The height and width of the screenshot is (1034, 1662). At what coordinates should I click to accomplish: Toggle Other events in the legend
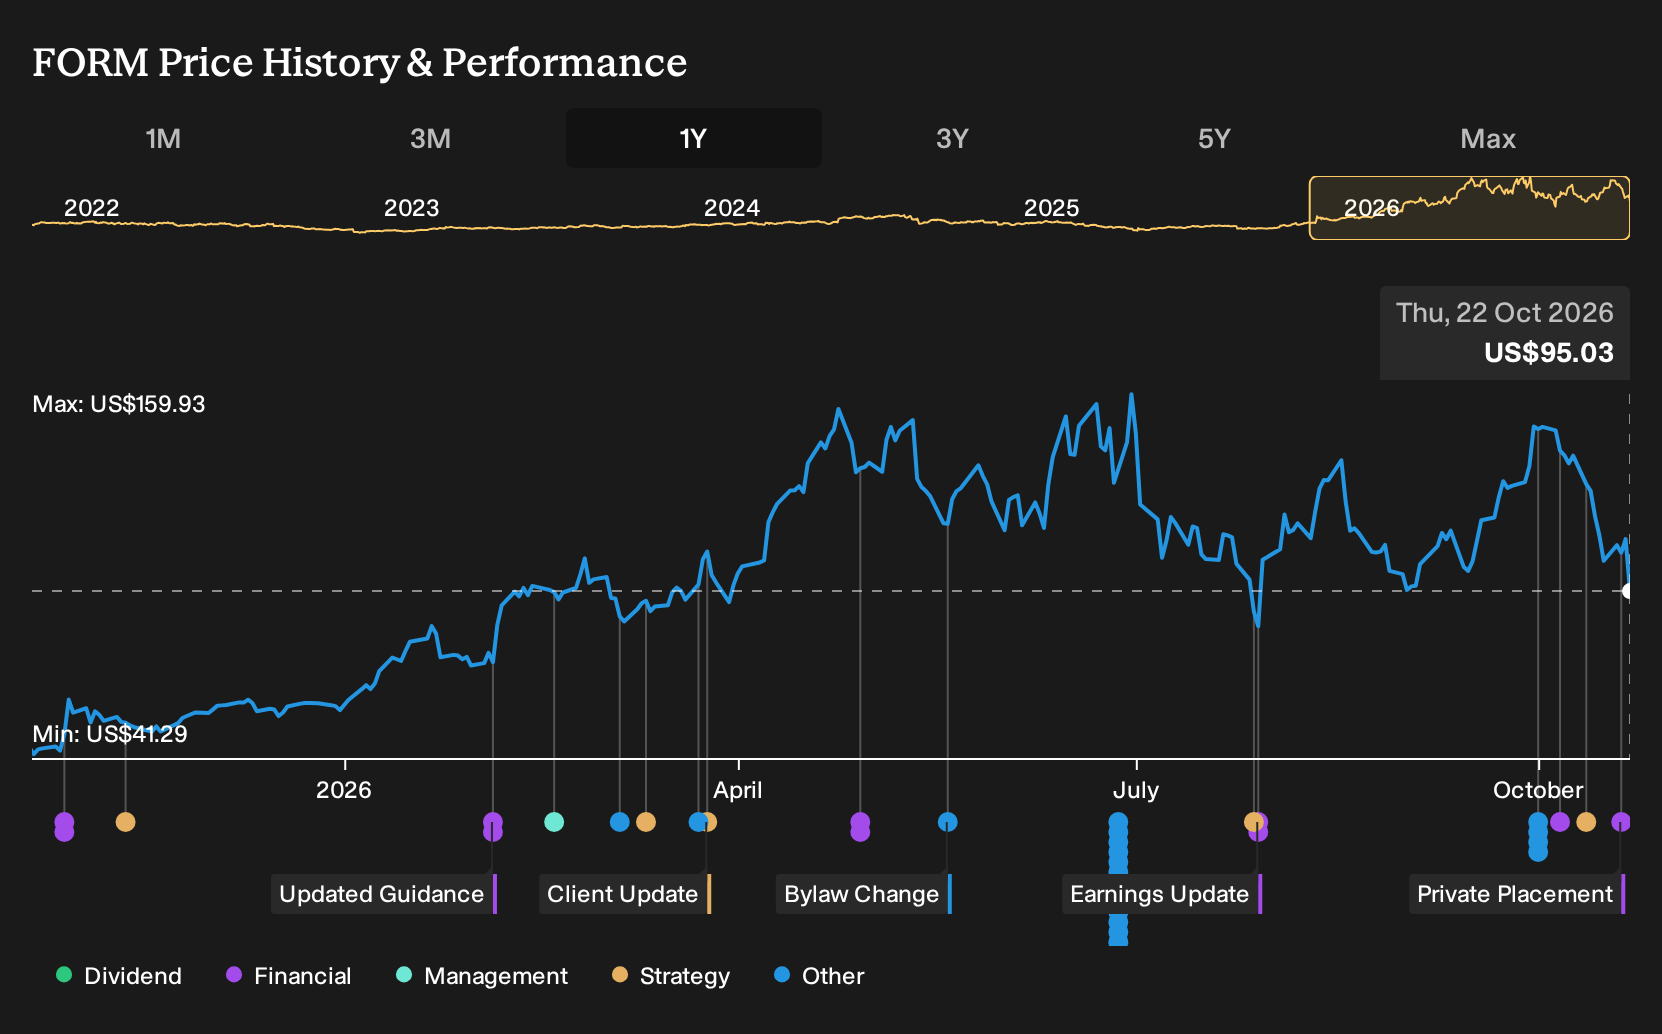[819, 976]
